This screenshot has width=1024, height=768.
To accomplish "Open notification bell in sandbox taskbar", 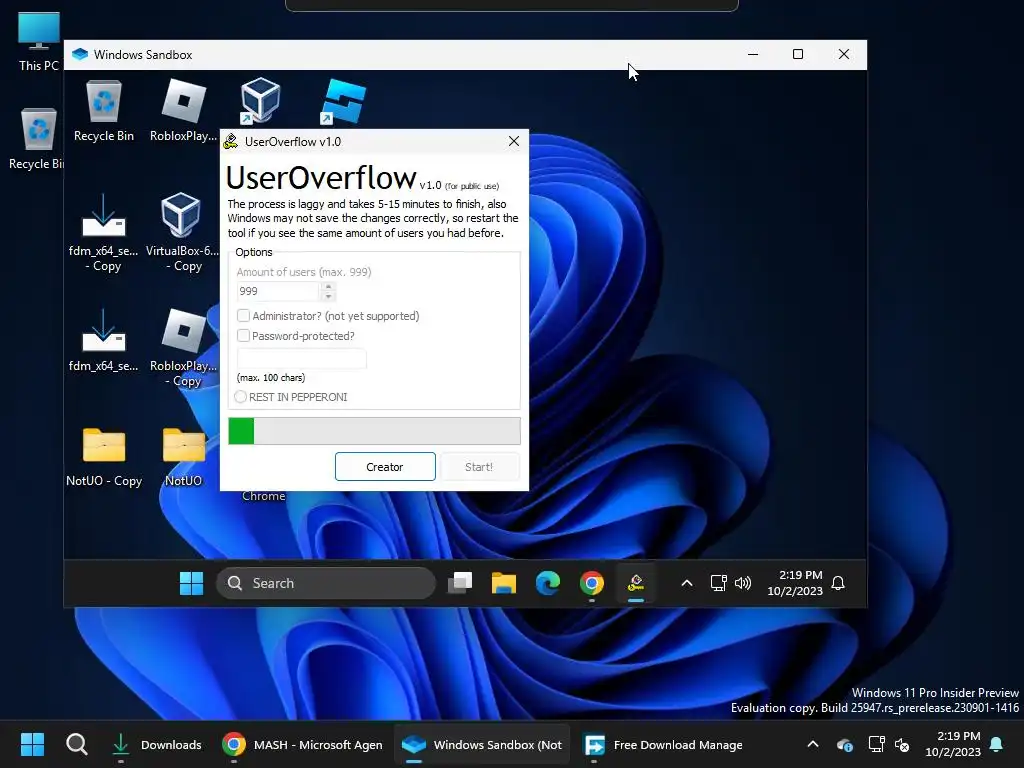I will point(838,583).
